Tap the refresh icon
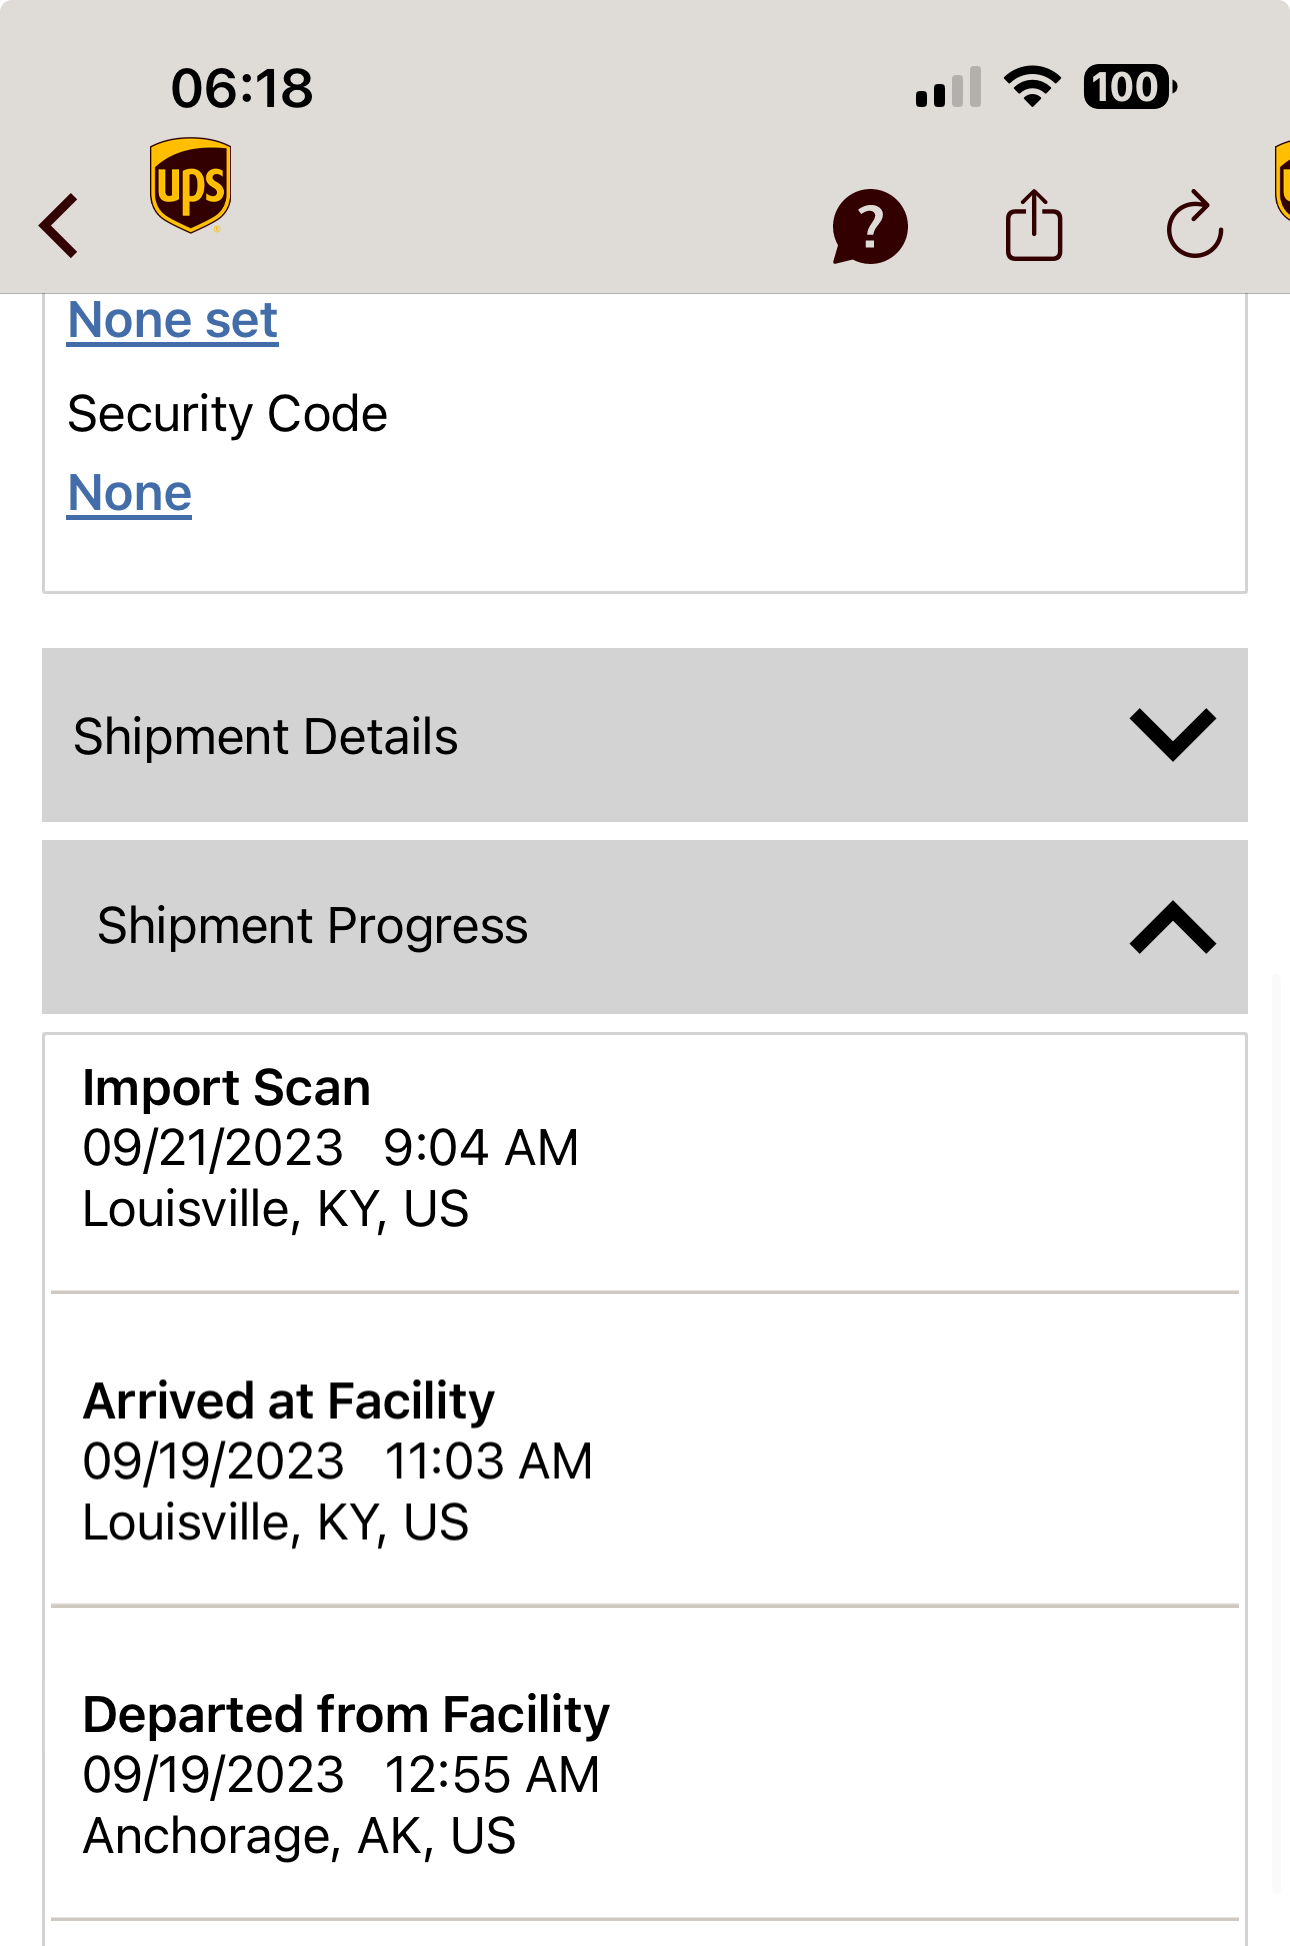 1195,225
